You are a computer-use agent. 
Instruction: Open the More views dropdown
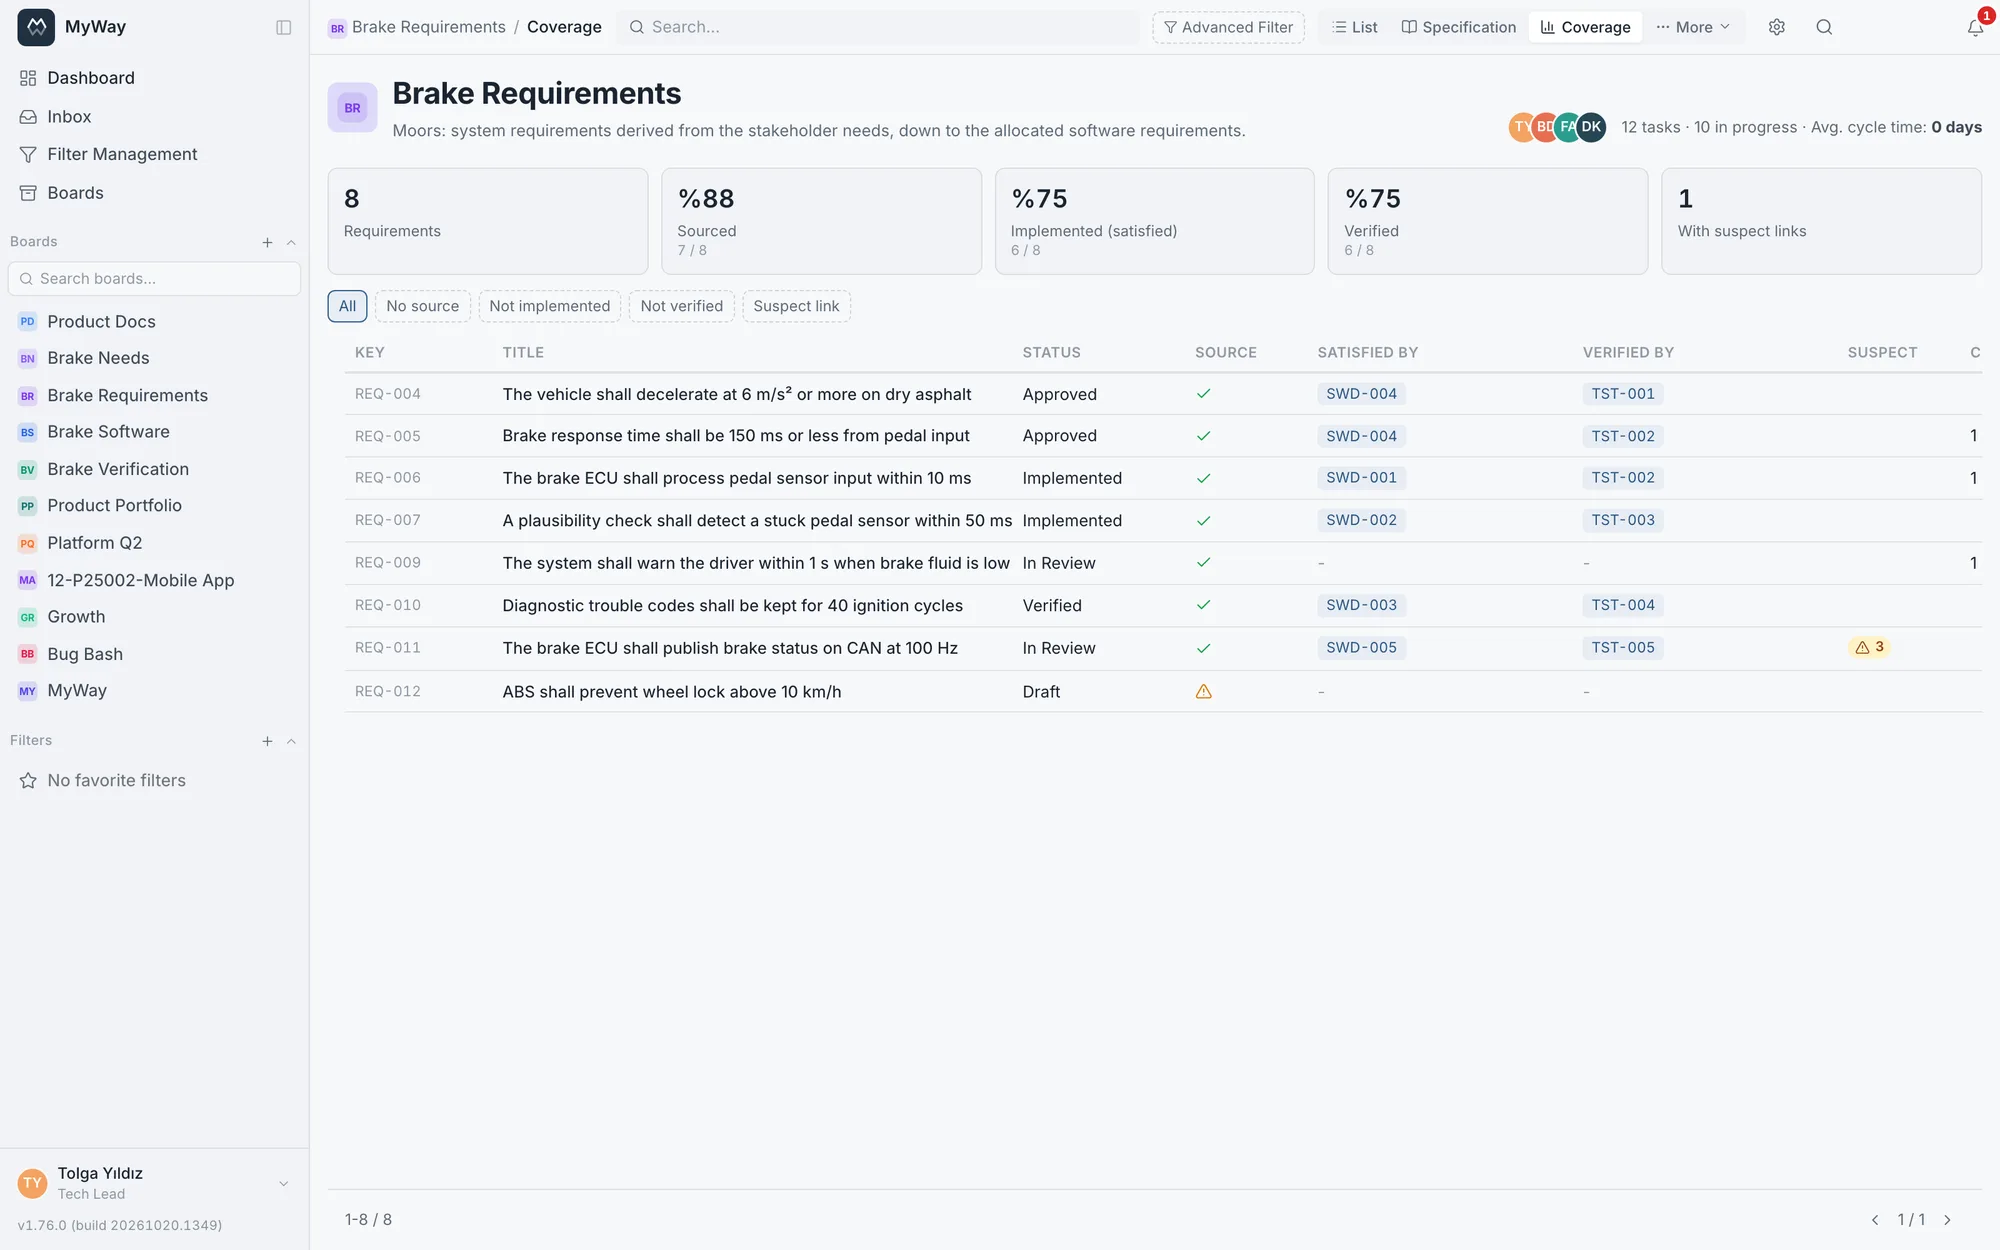1693,27
